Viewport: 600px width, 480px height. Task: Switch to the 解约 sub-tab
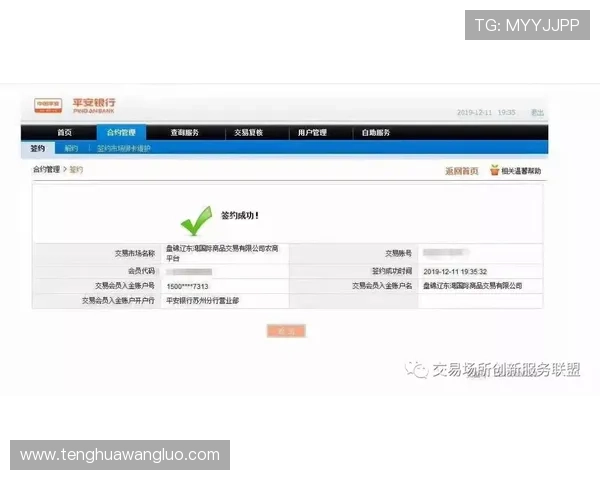(71, 149)
